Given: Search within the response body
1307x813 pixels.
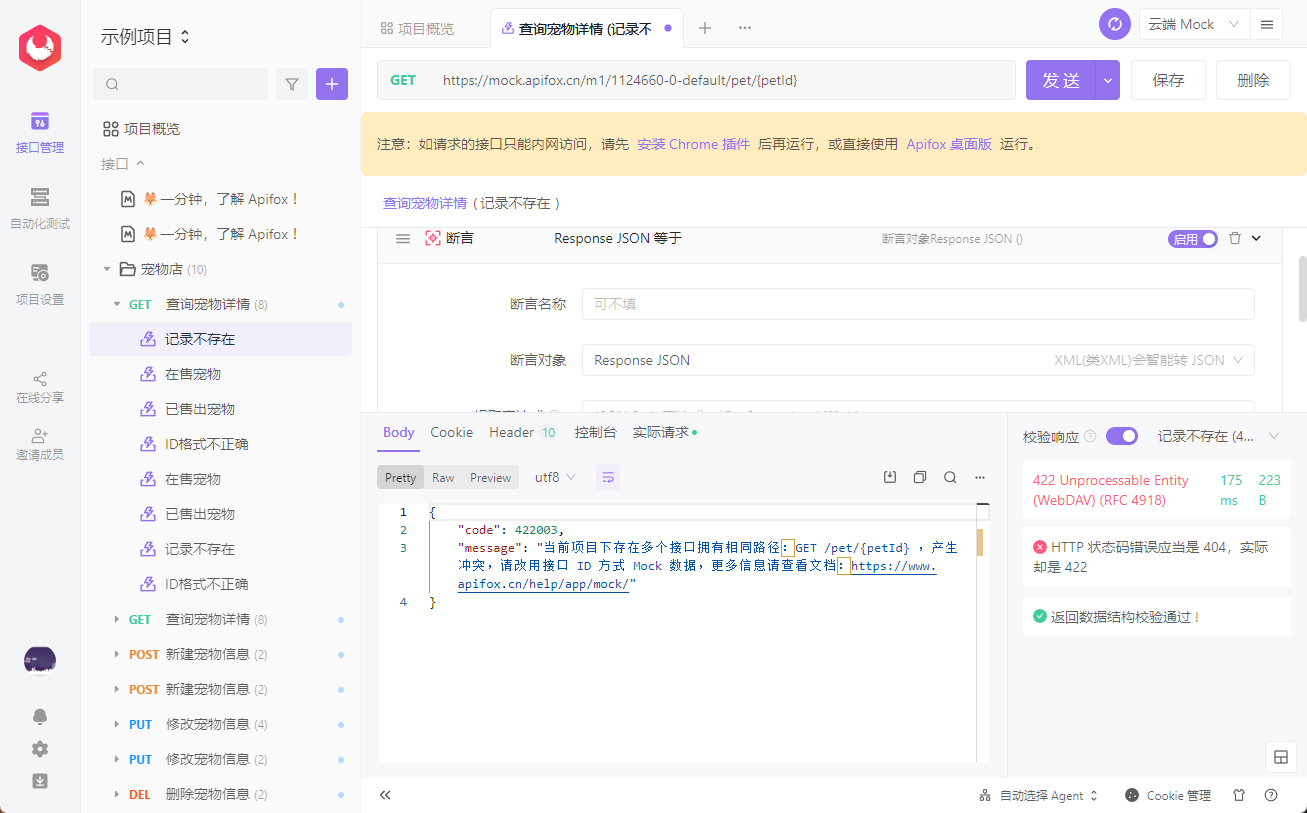Looking at the screenshot, I should point(949,477).
